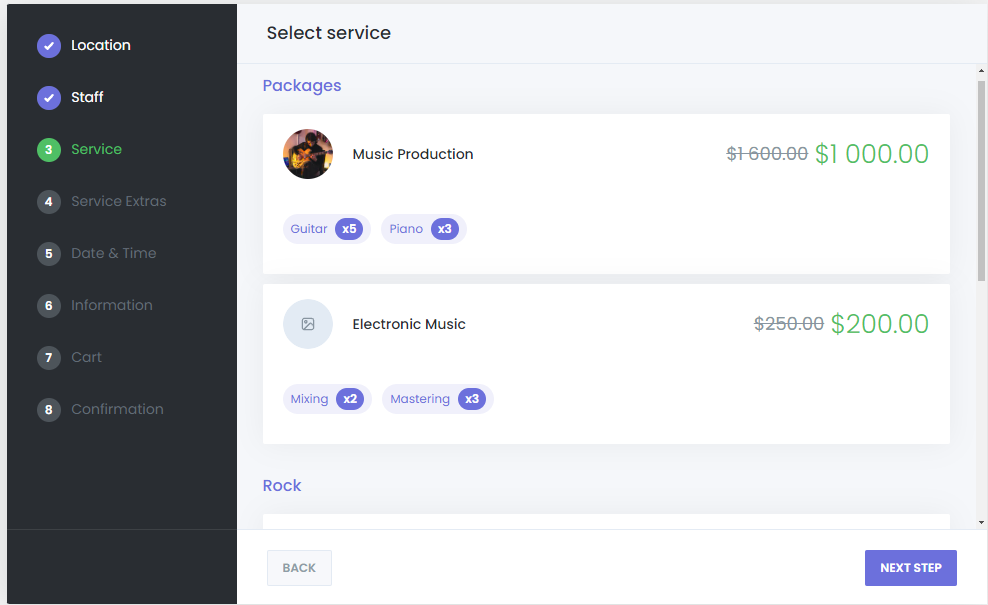
Task: Click the Music Production thumbnail photo
Action: pyautogui.click(x=308, y=153)
